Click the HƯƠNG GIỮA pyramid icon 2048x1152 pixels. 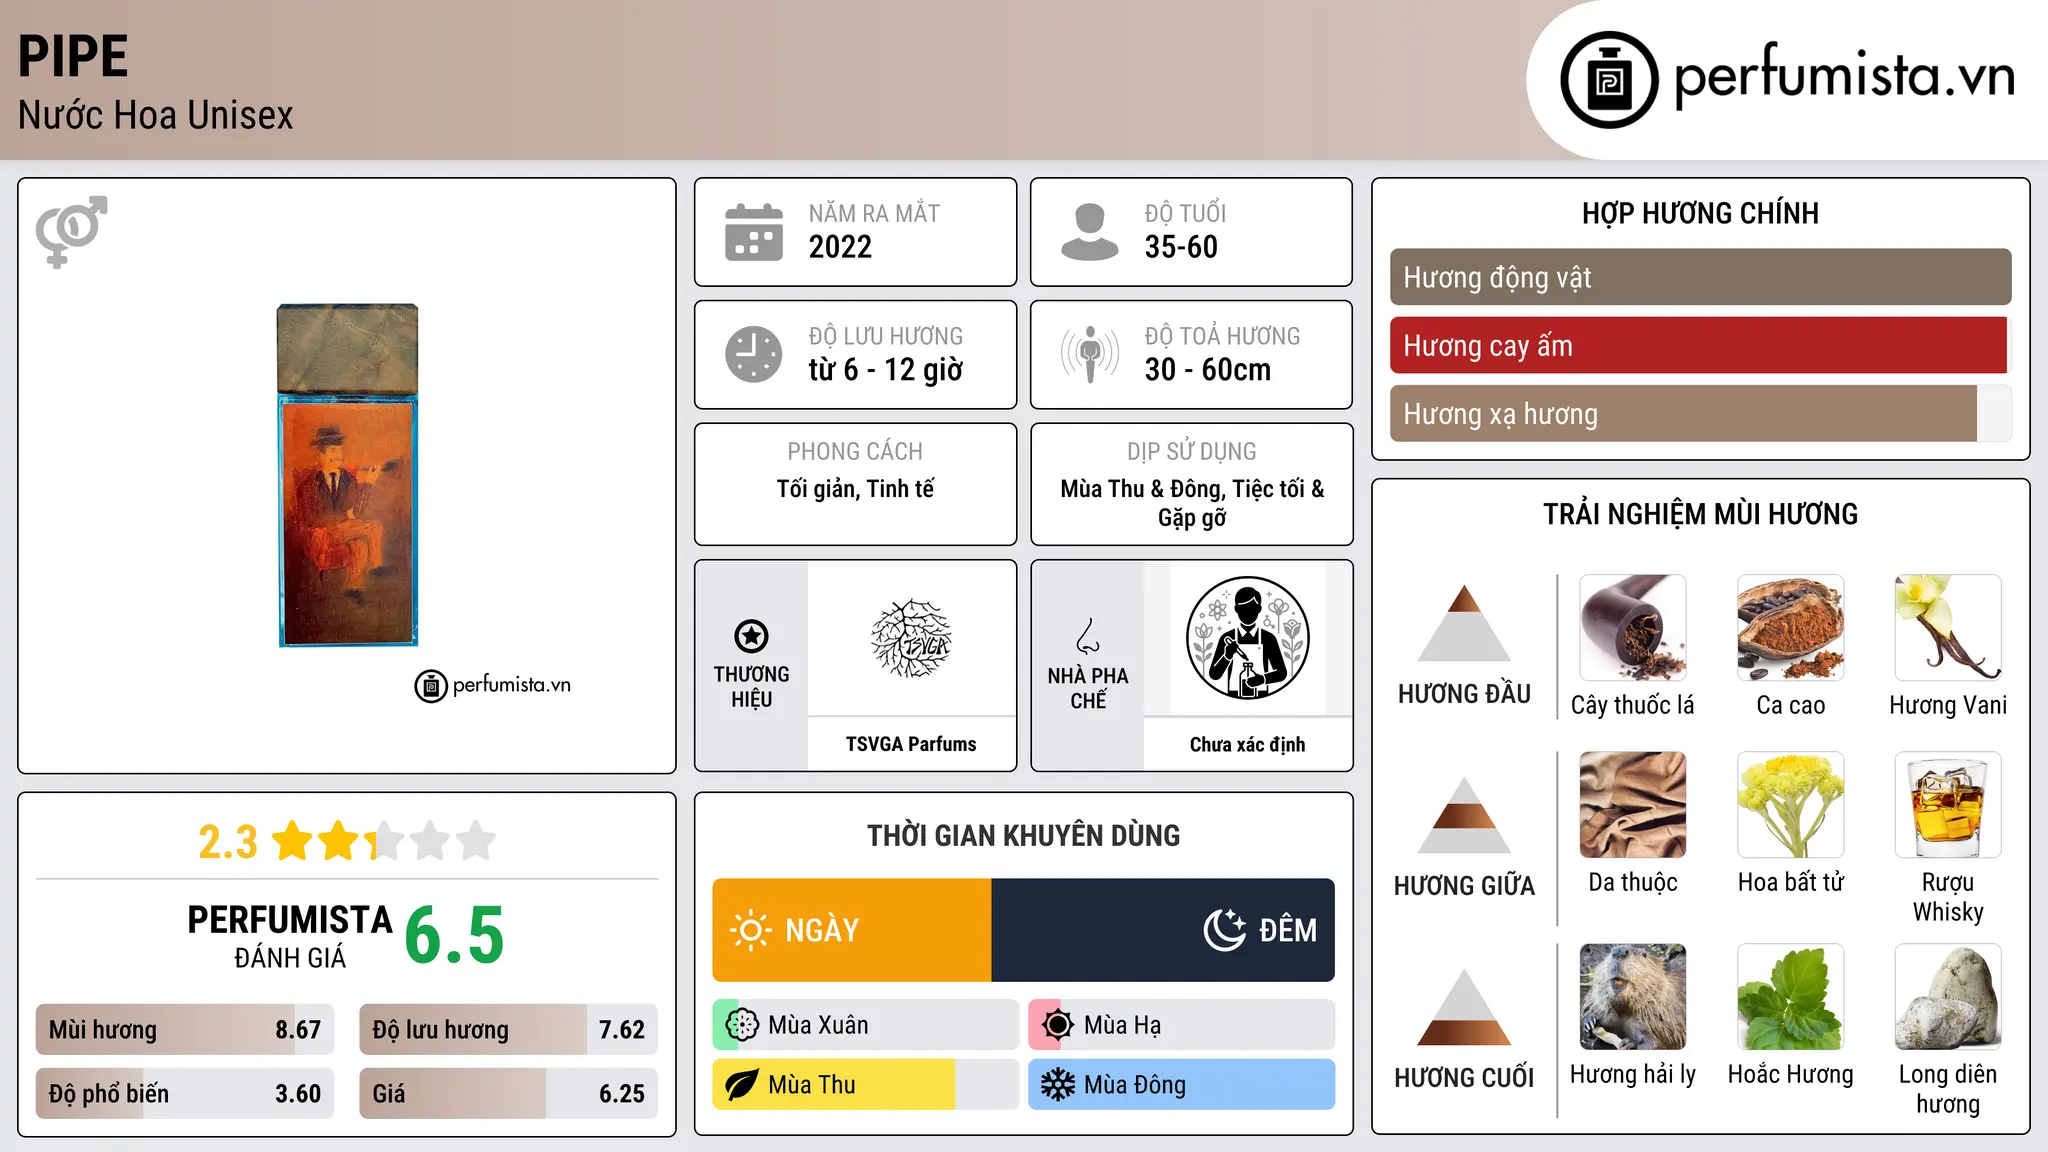[x=1464, y=815]
